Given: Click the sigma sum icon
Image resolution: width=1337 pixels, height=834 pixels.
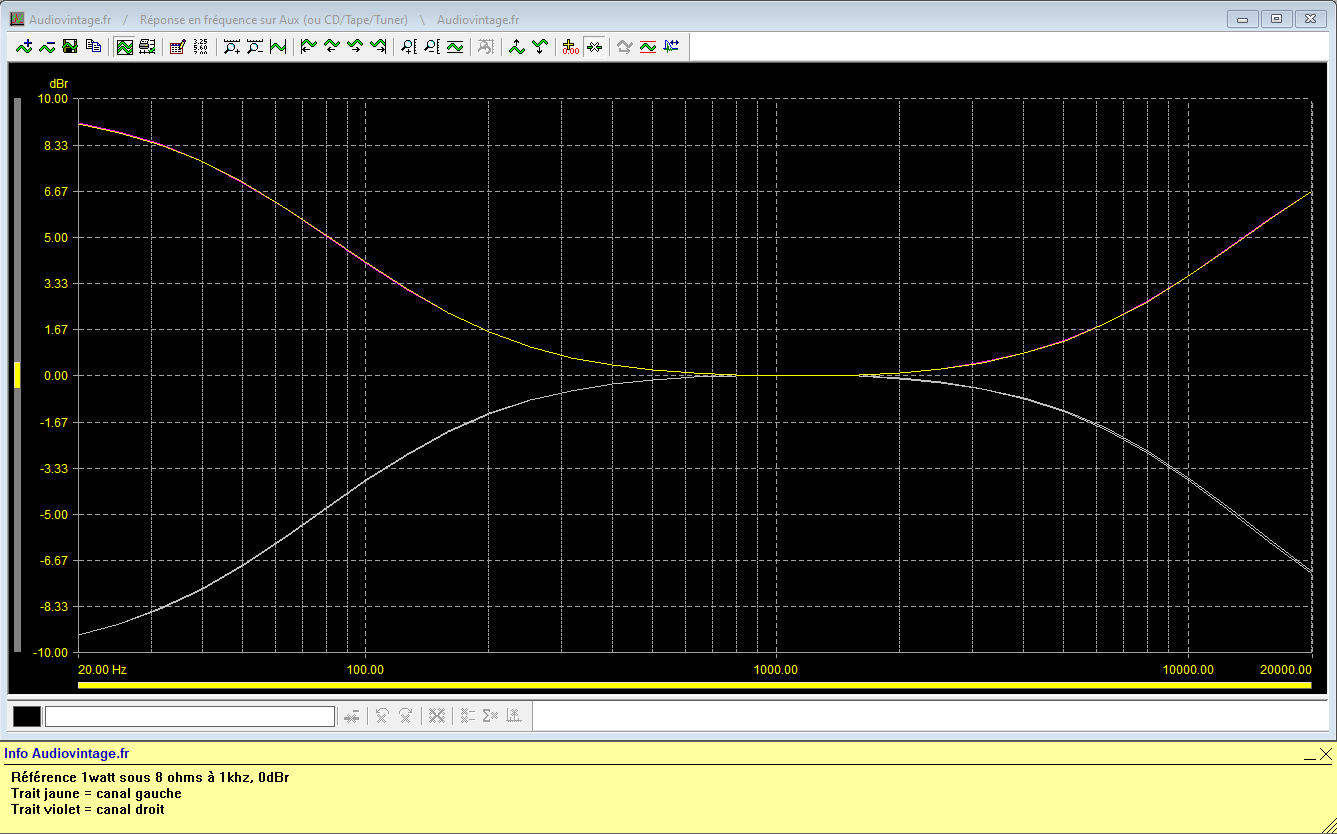Looking at the screenshot, I should (x=490, y=716).
